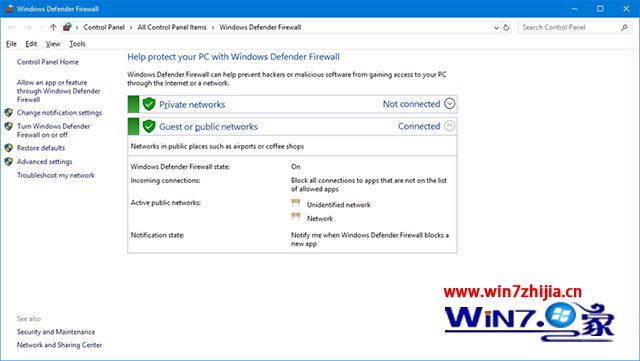Click the firewall icon in title bar
This screenshot has height=361, width=640.
[9, 9]
